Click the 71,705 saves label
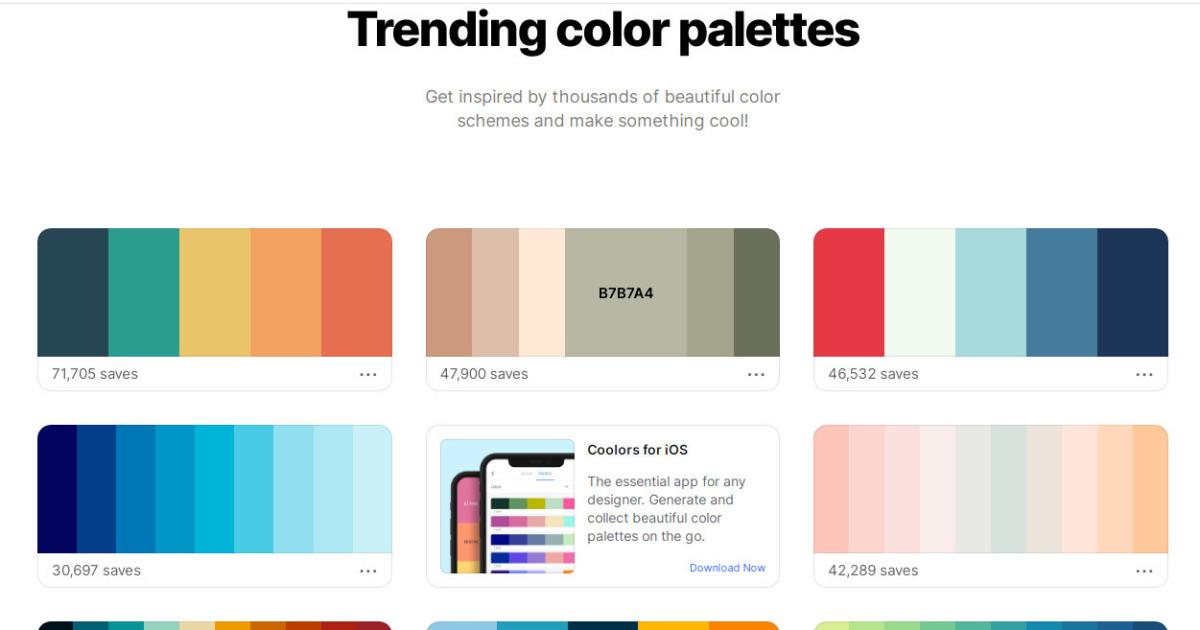Viewport: 1200px width, 630px height. click(x=95, y=374)
